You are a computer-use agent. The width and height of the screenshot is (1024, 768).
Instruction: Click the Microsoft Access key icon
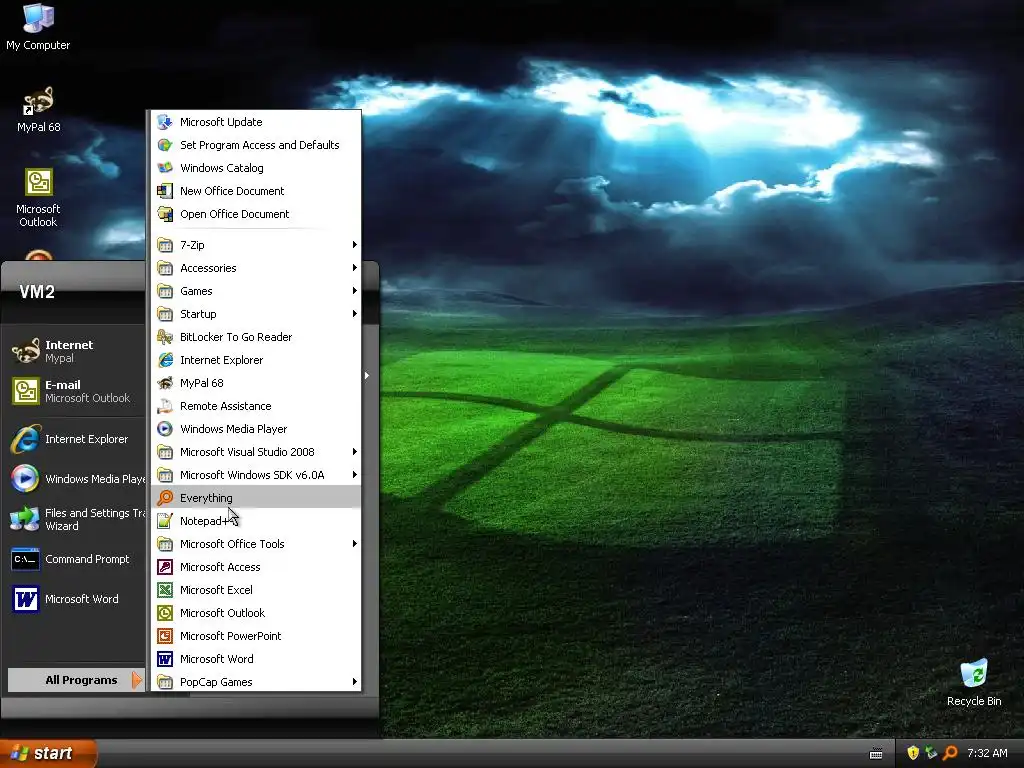(x=165, y=567)
